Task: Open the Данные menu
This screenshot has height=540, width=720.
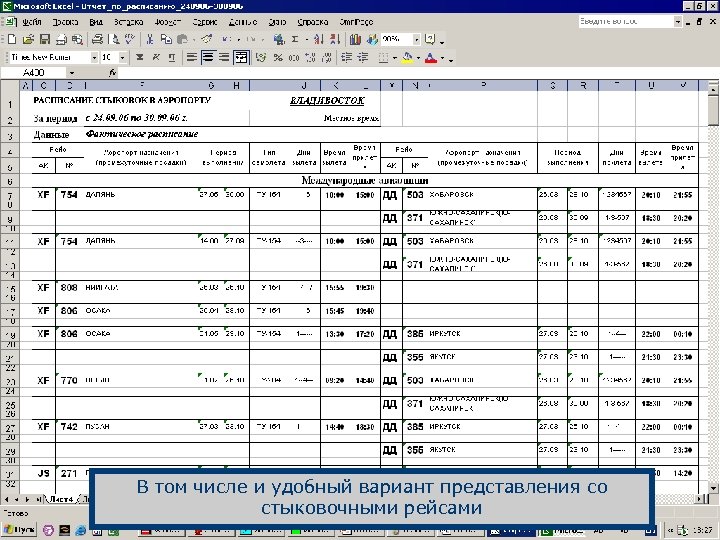Action: pyautogui.click(x=242, y=22)
